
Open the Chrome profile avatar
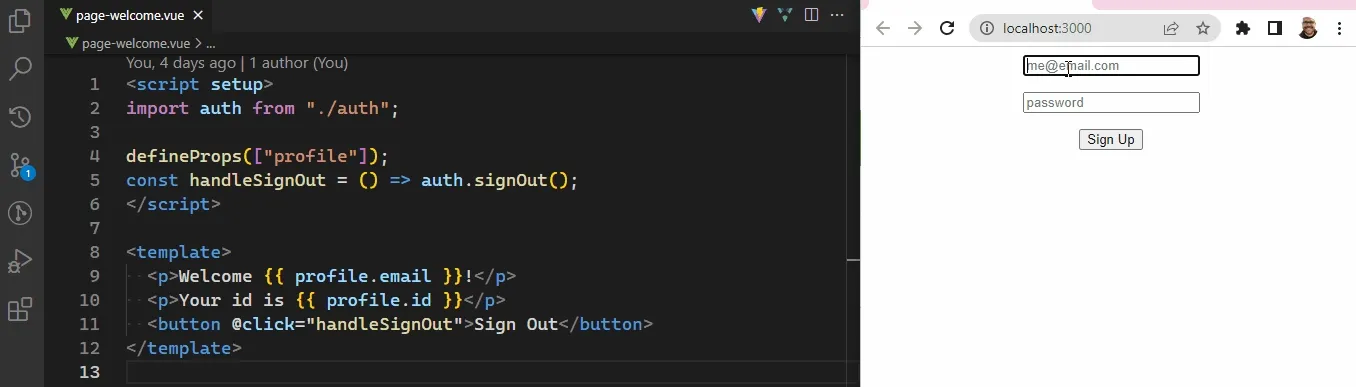(x=1308, y=28)
